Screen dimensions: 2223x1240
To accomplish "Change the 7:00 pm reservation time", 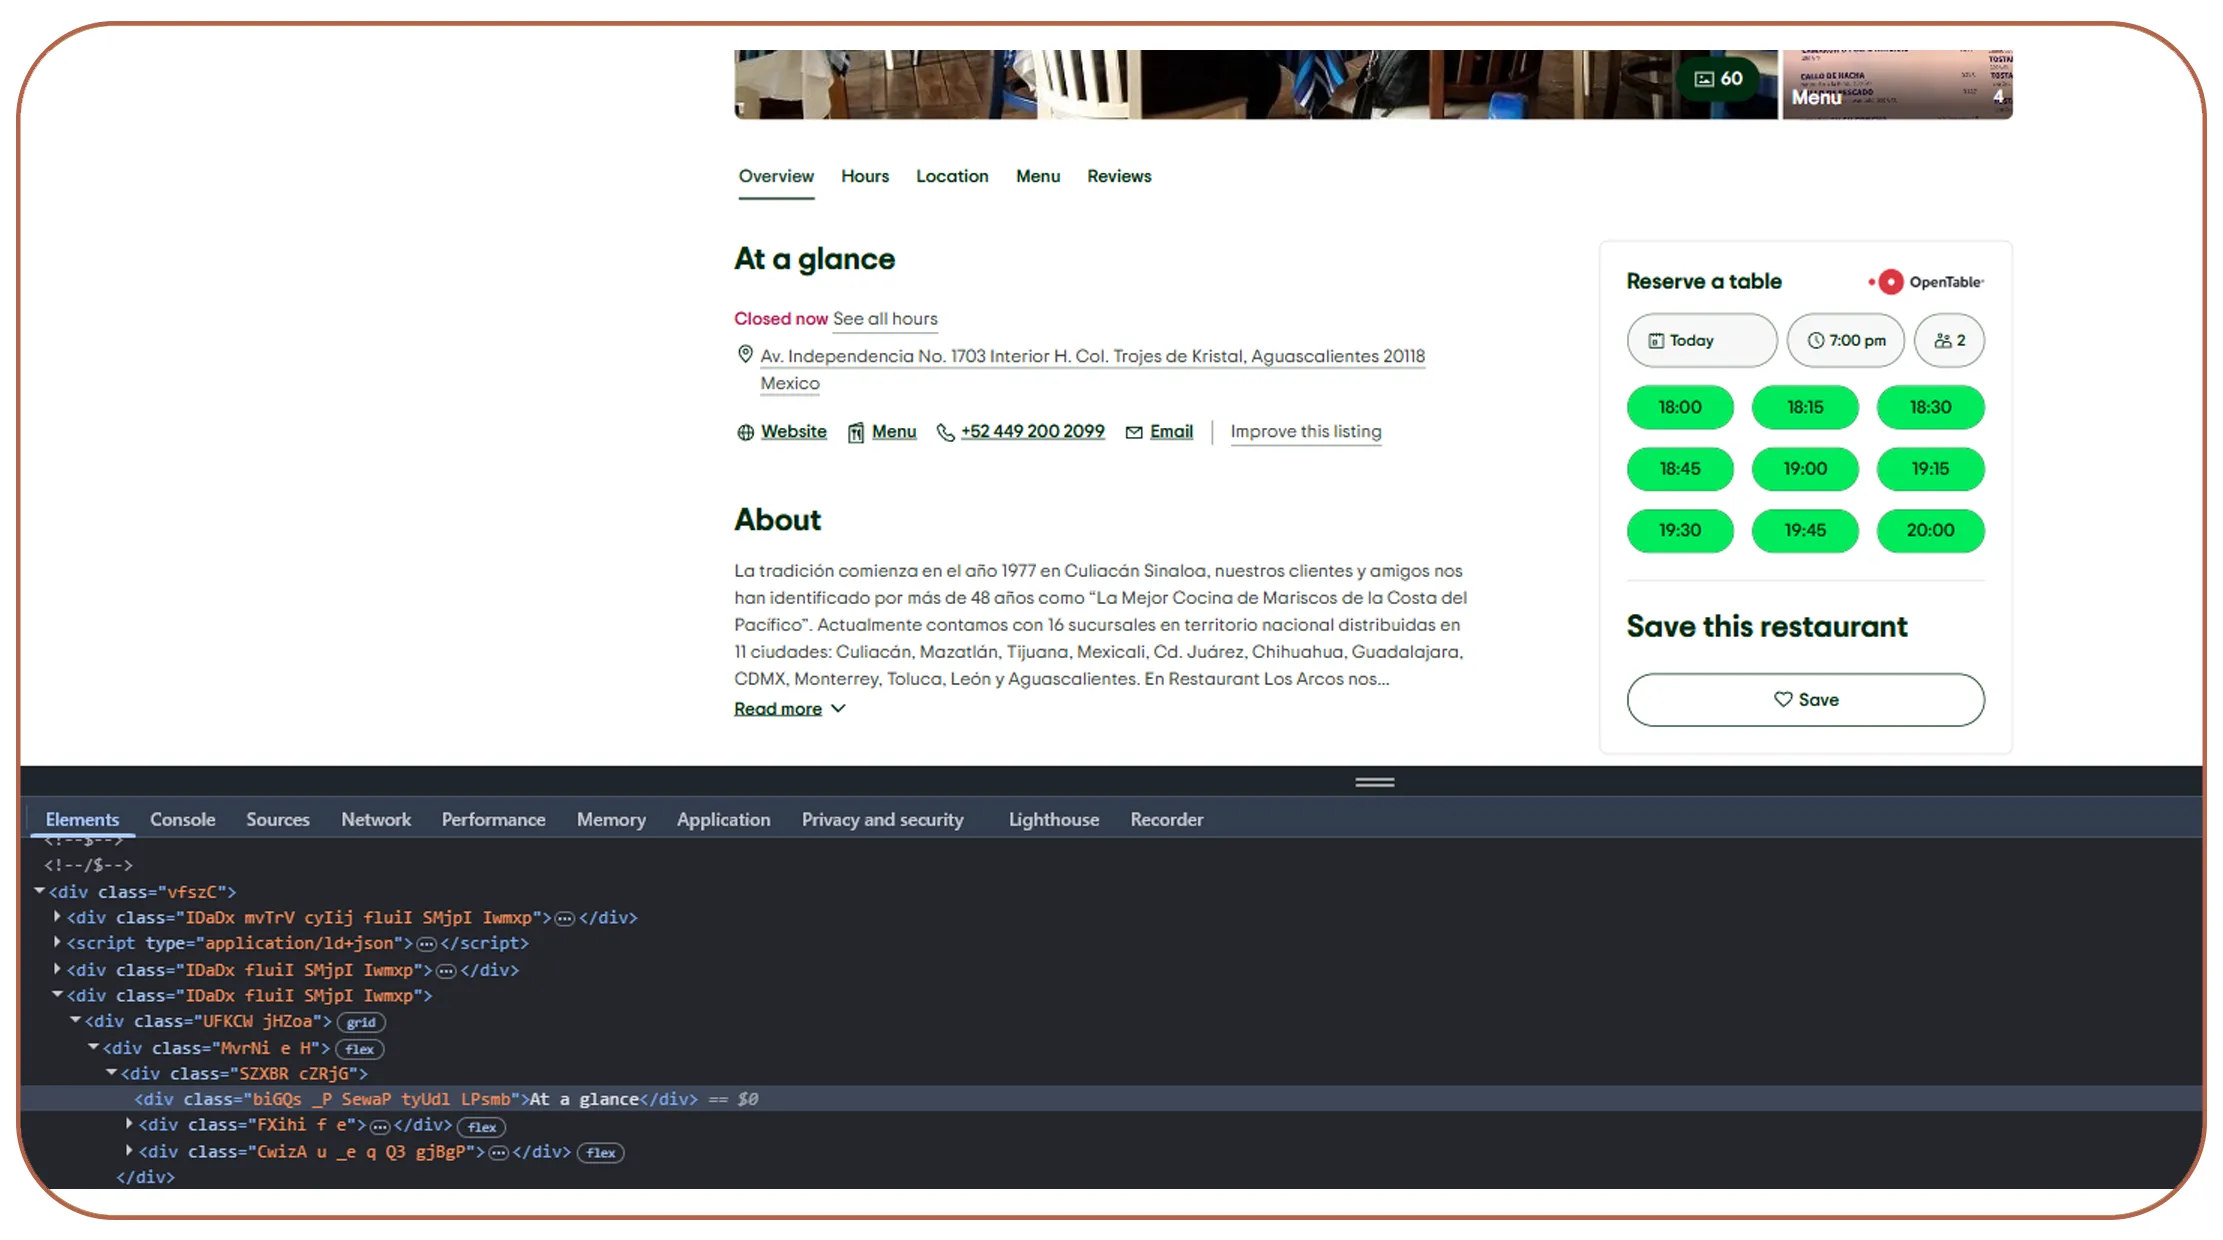I will pos(1845,340).
